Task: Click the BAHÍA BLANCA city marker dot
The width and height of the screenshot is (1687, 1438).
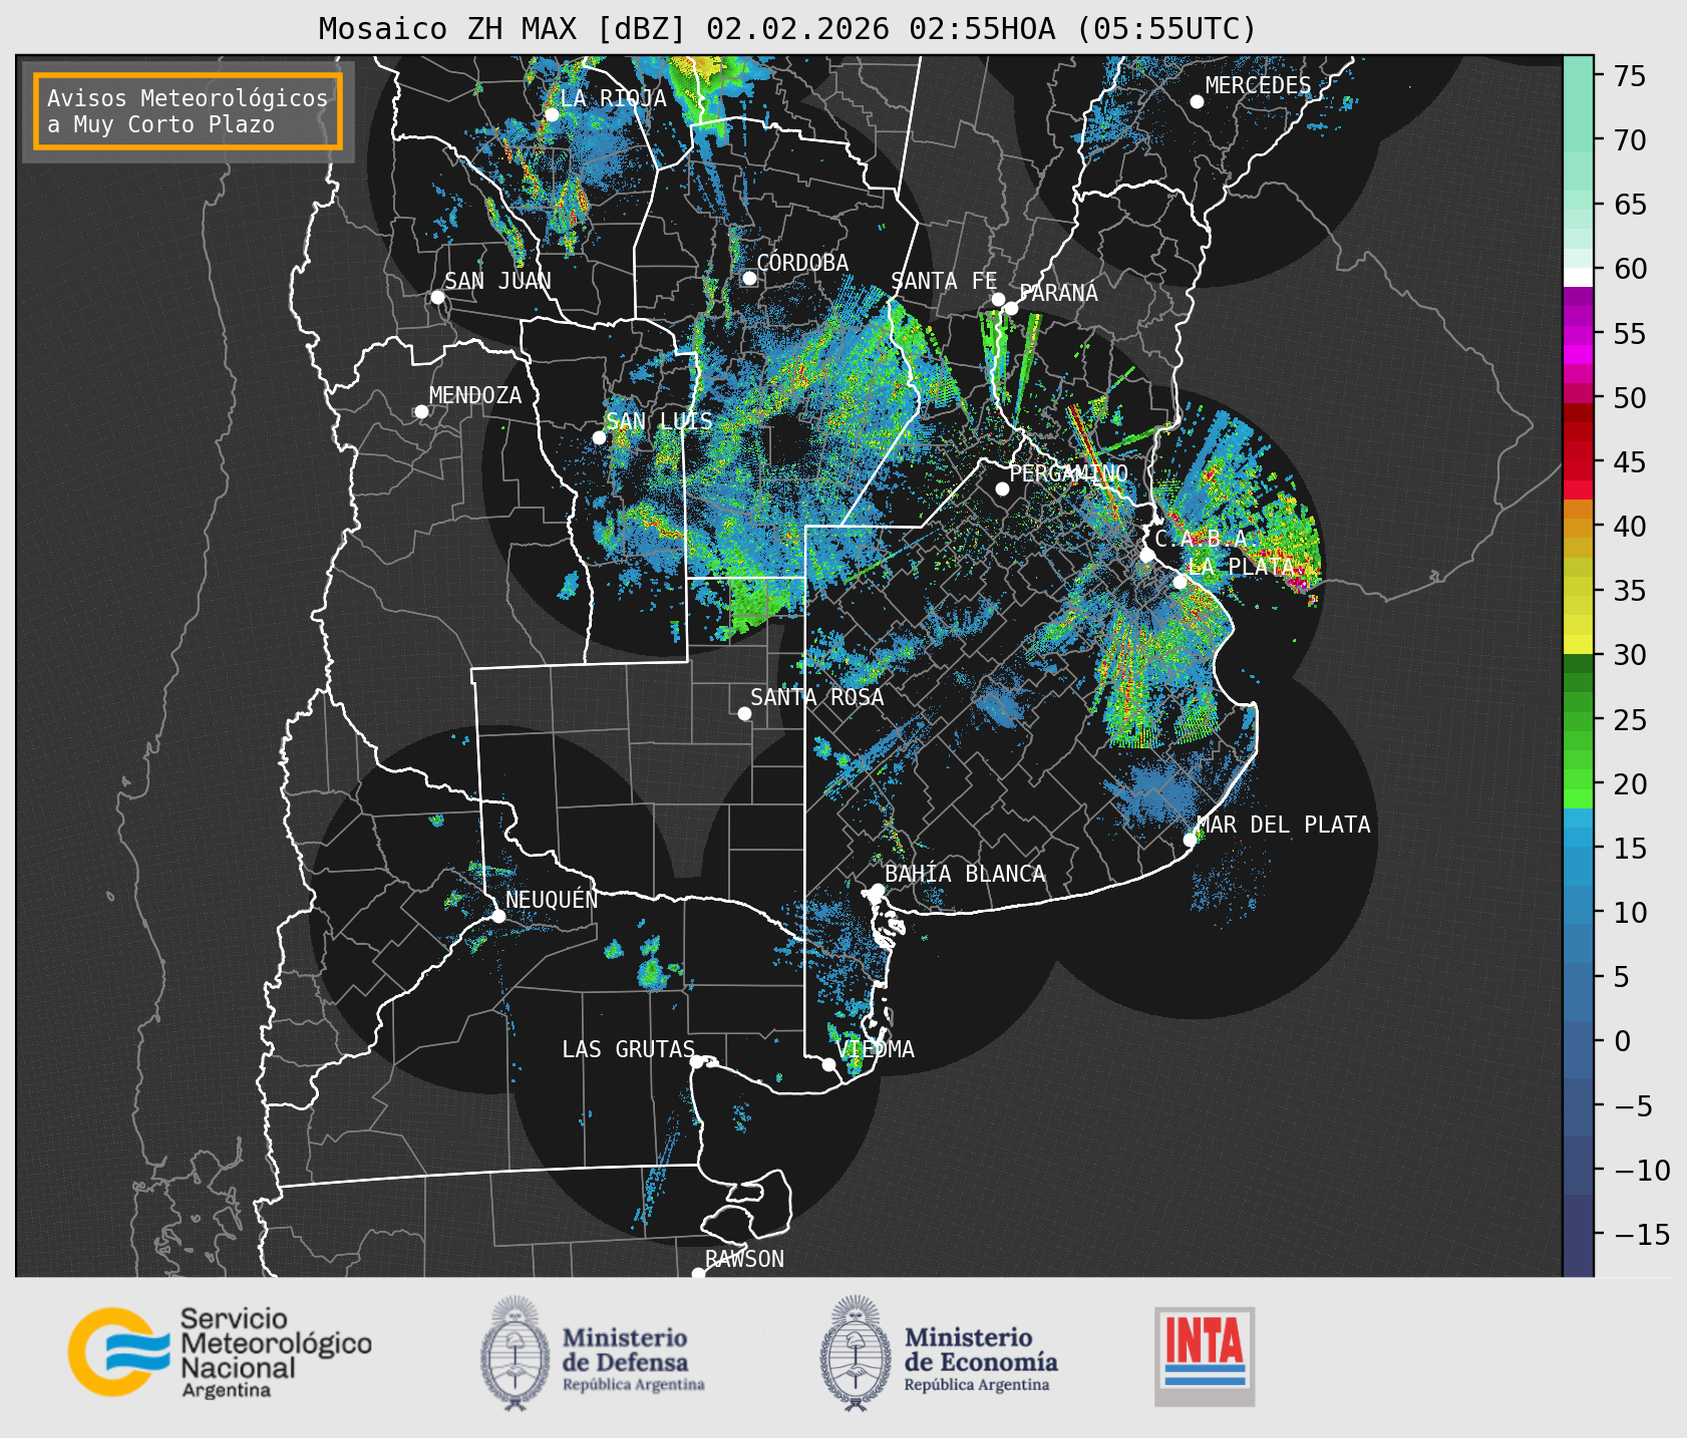Action: (x=877, y=890)
